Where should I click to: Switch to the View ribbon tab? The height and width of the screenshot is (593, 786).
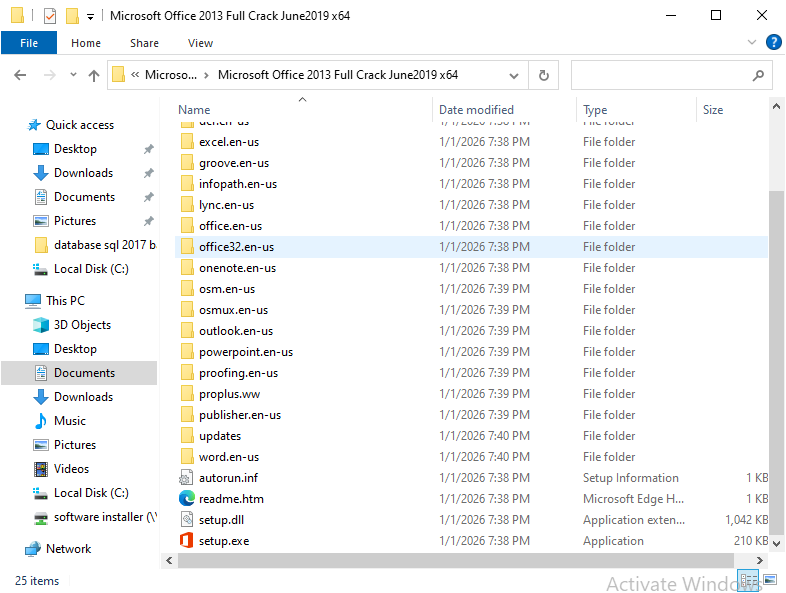(x=201, y=43)
